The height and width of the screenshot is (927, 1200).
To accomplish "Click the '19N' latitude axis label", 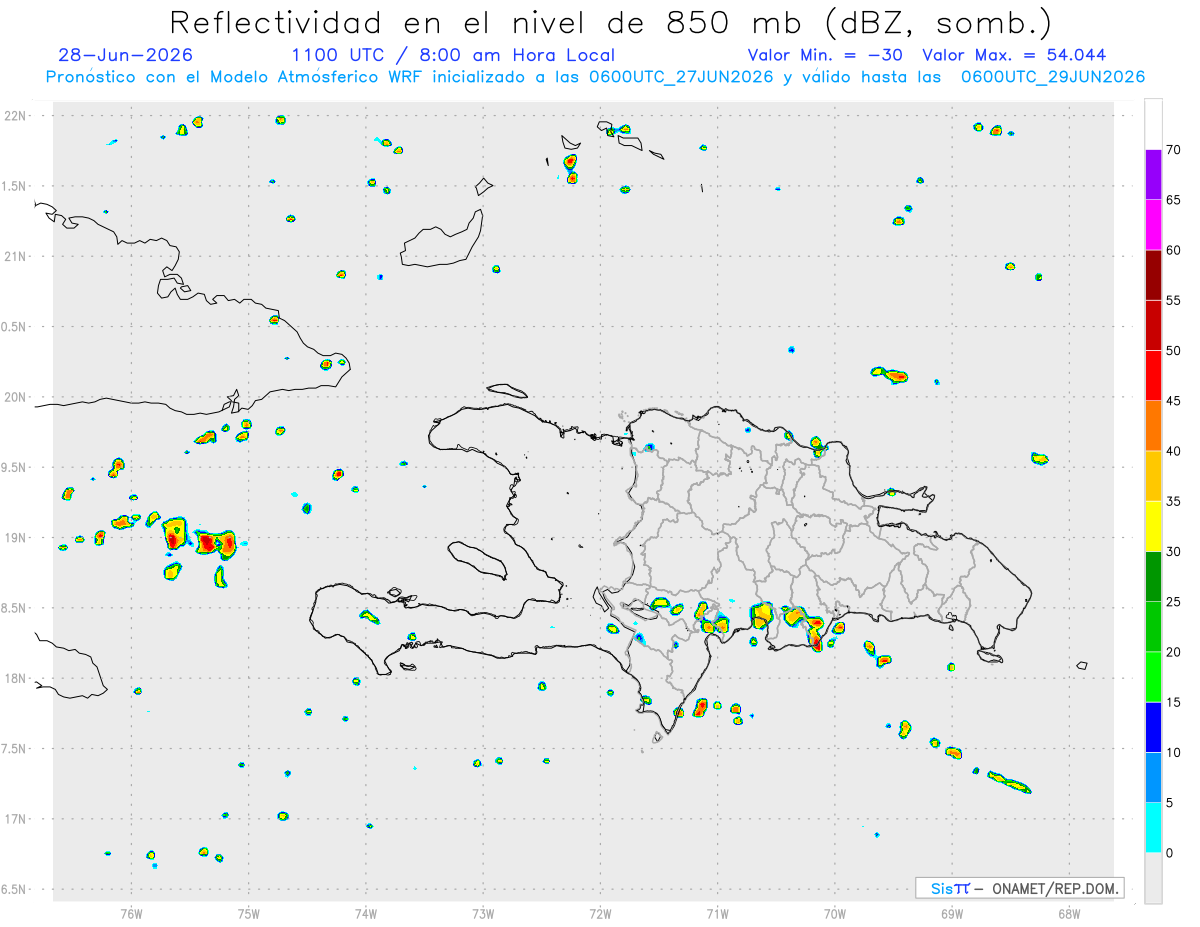I will (x=17, y=538).
